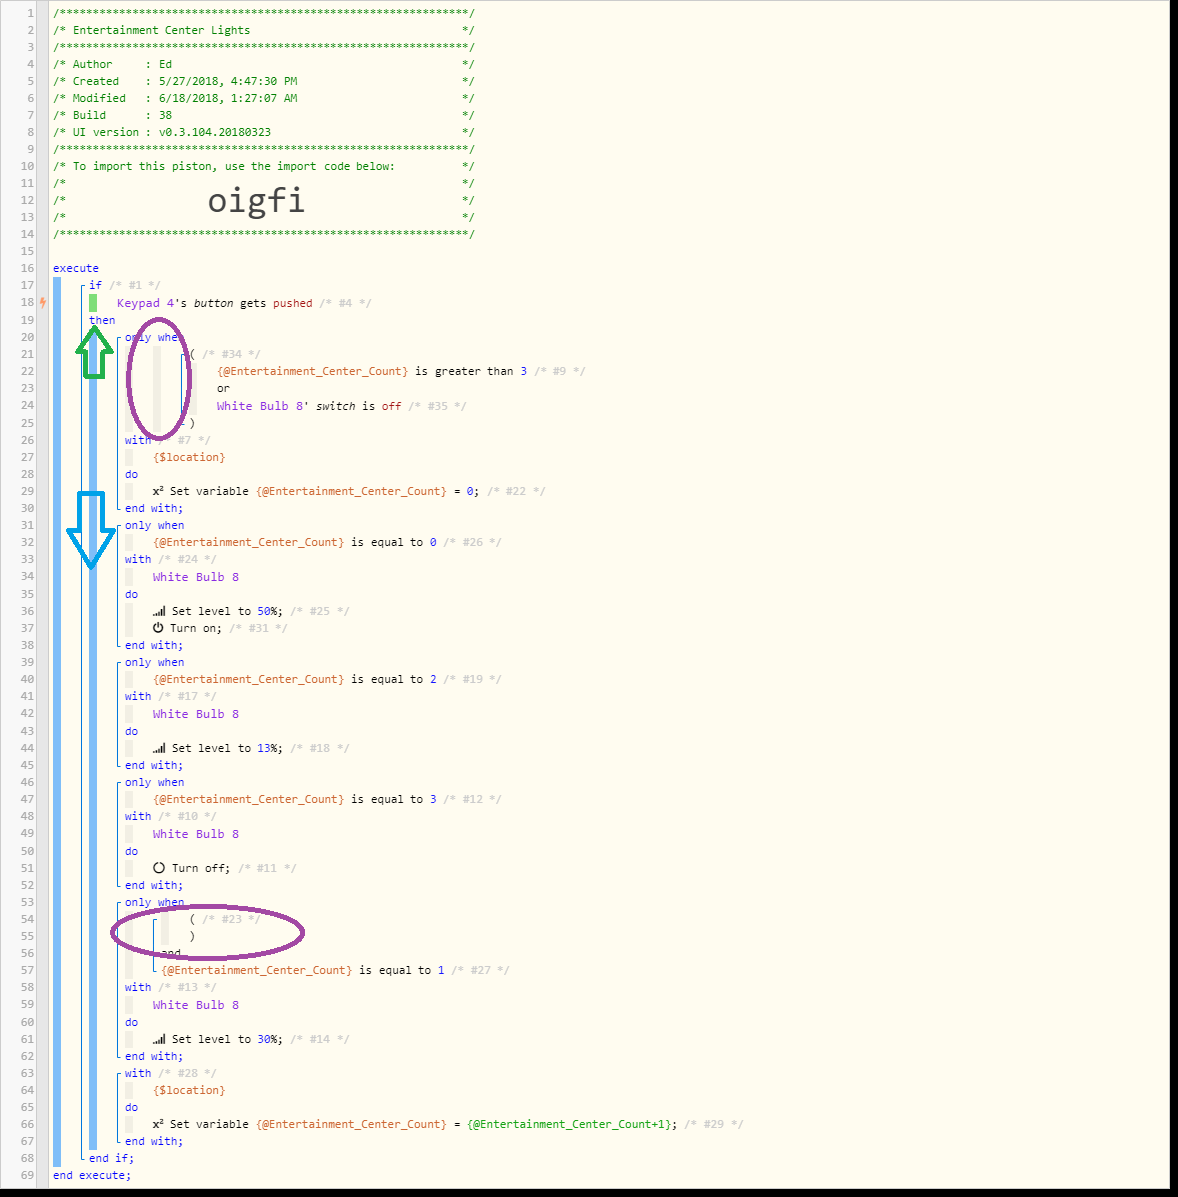Click only when above the equal to 3 condition
This screenshot has height=1197, width=1178.
click(x=154, y=782)
